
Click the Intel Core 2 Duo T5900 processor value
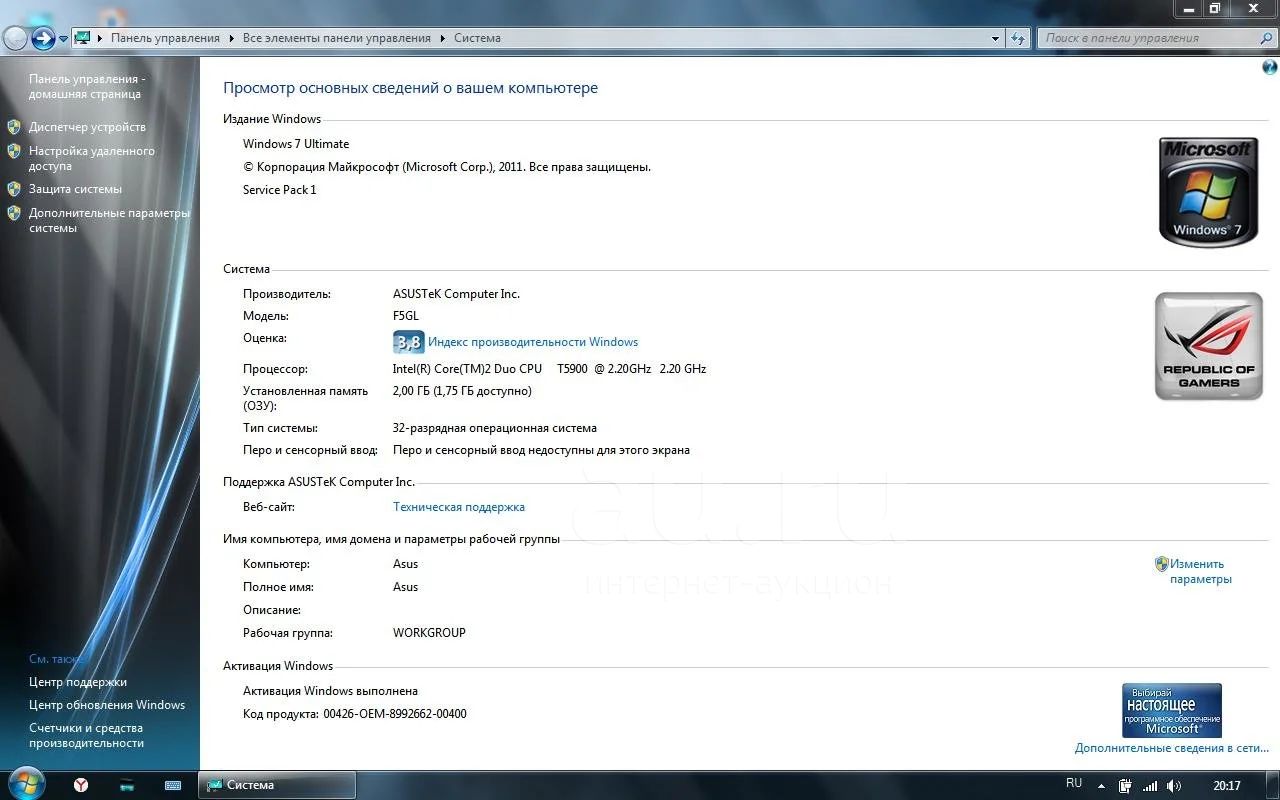(549, 369)
